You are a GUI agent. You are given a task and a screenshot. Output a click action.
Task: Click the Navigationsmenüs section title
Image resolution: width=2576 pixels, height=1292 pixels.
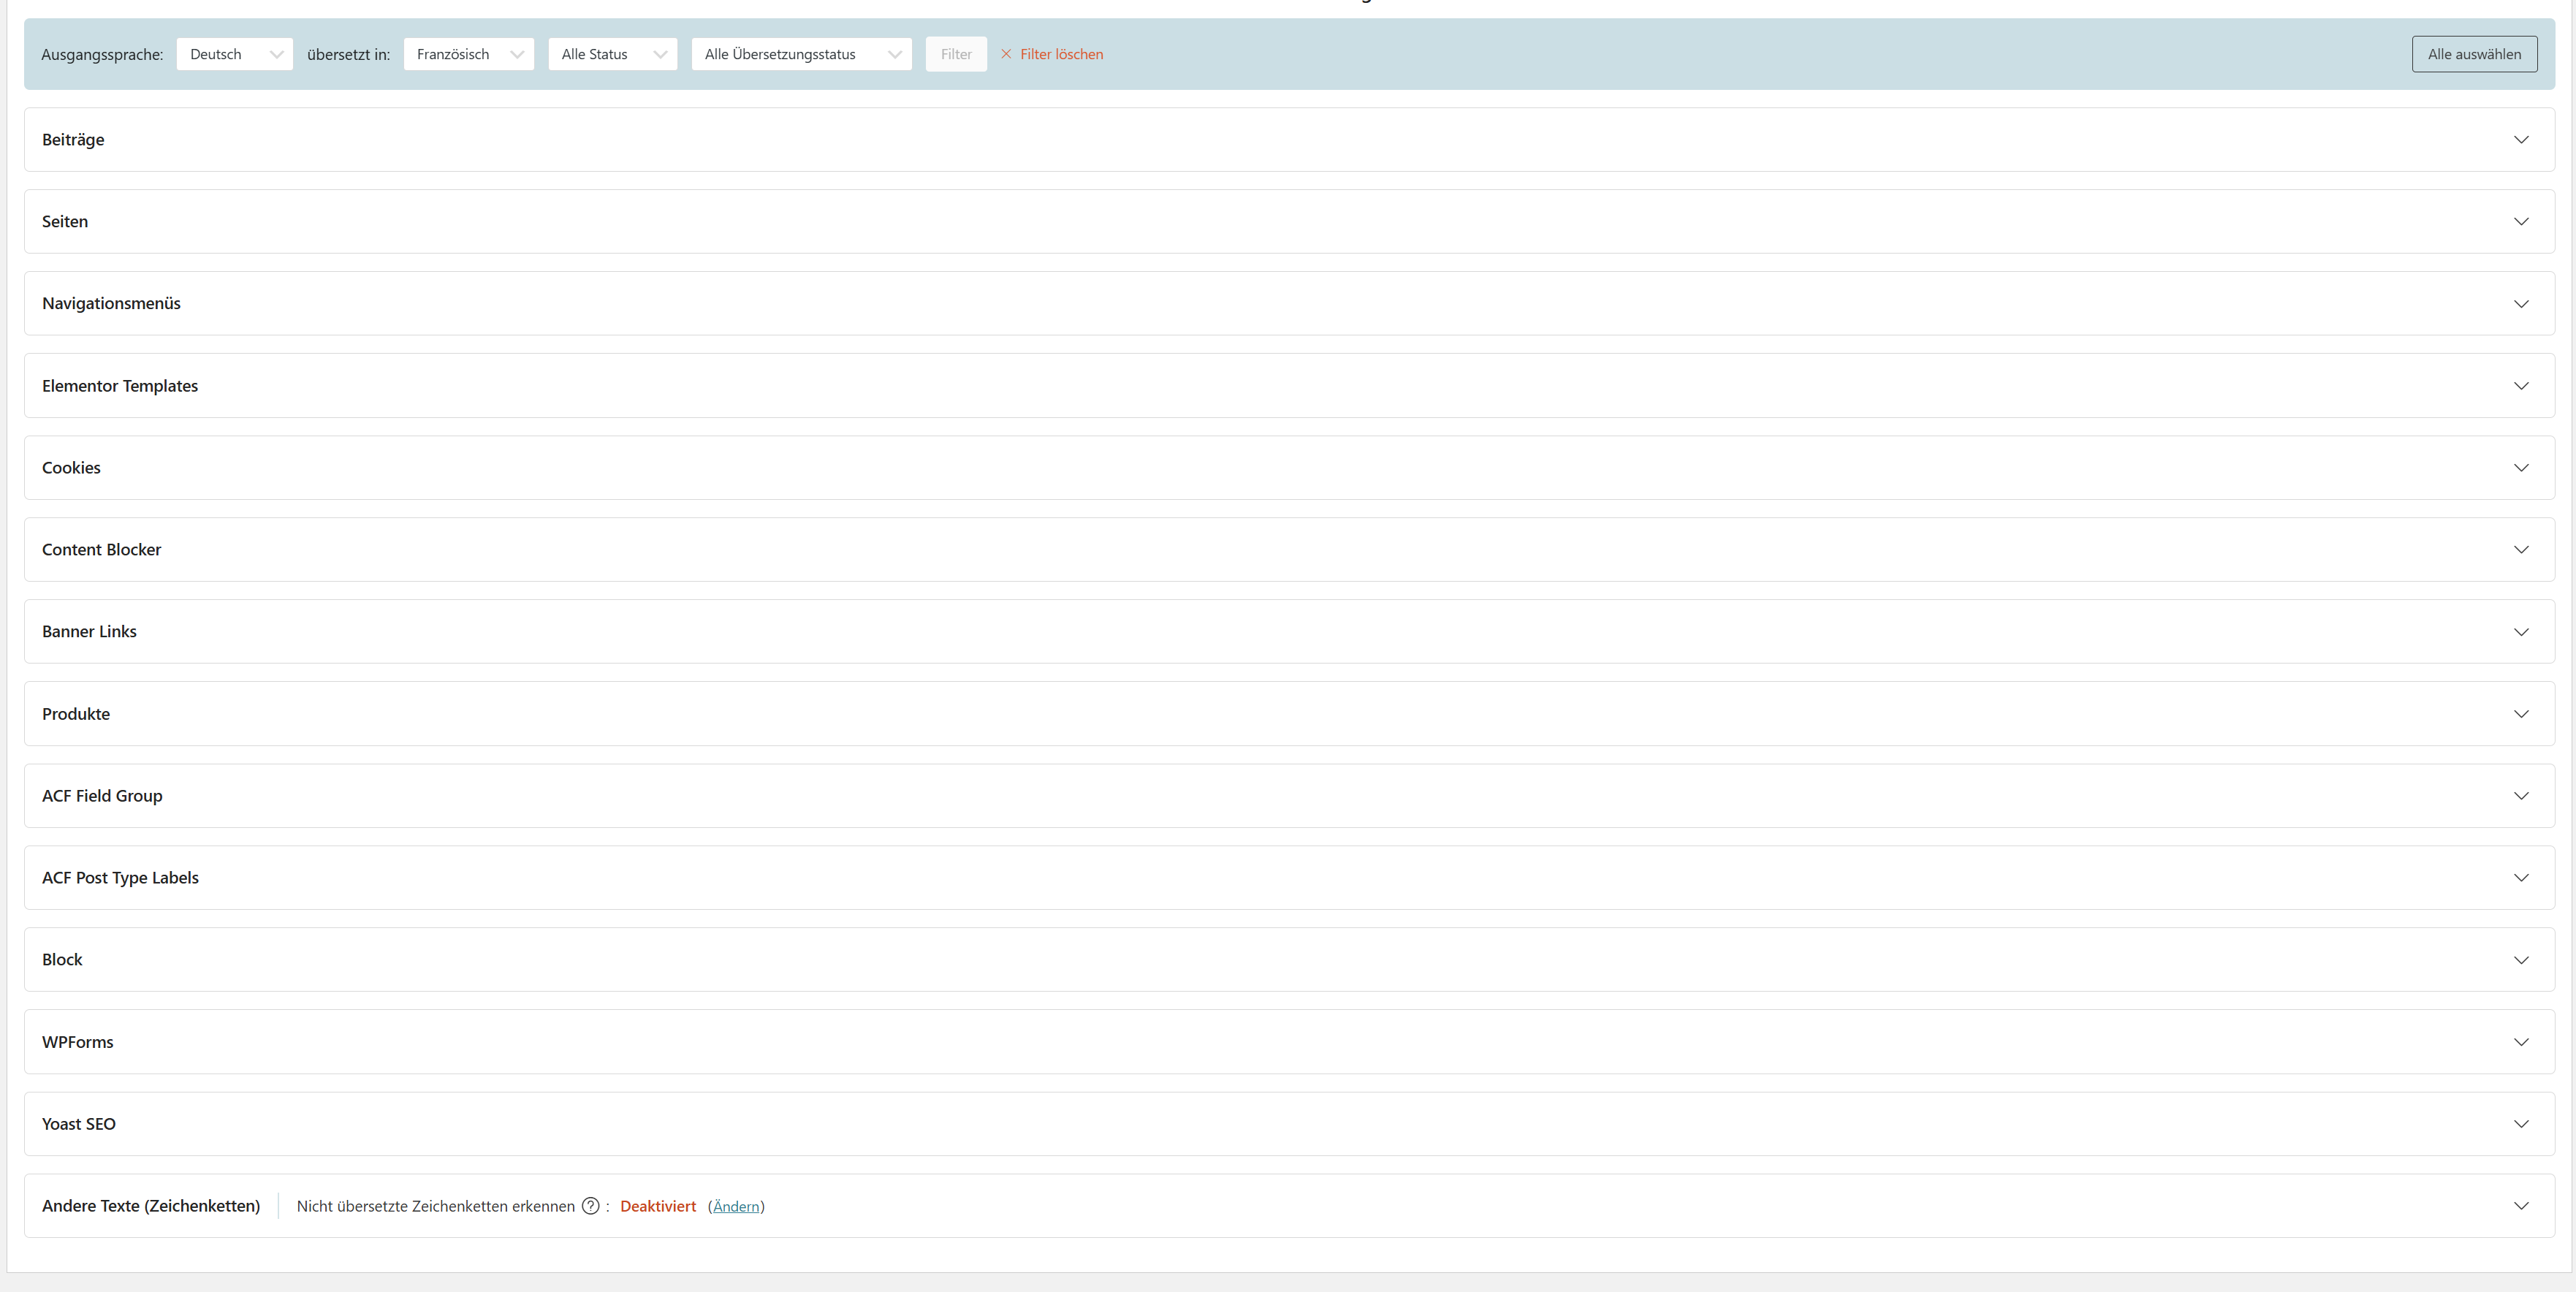[x=111, y=303]
